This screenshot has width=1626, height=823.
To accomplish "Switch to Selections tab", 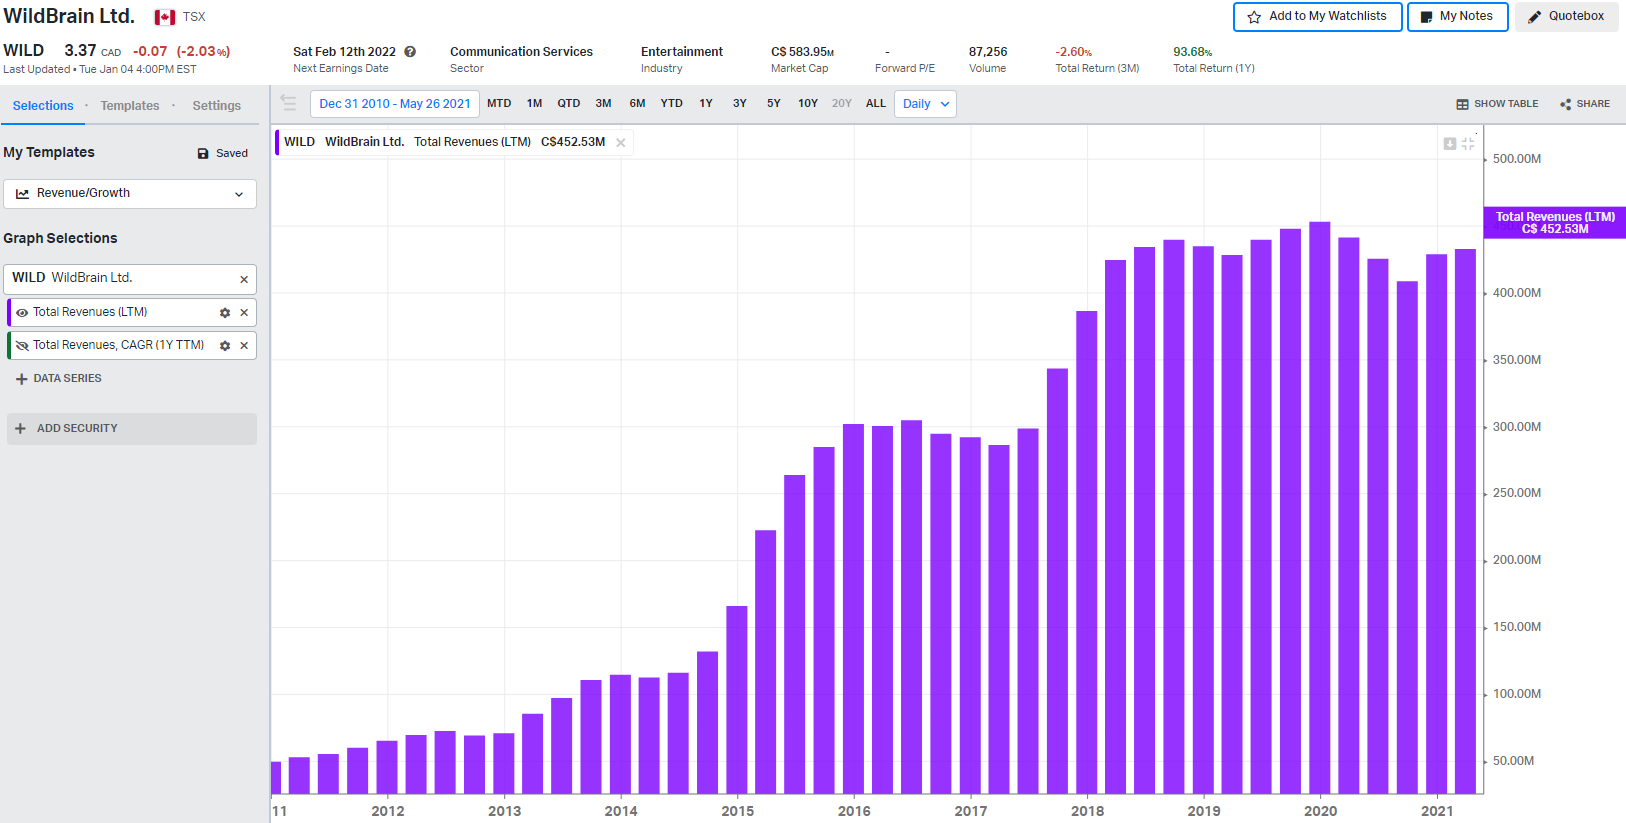I will [x=43, y=106].
